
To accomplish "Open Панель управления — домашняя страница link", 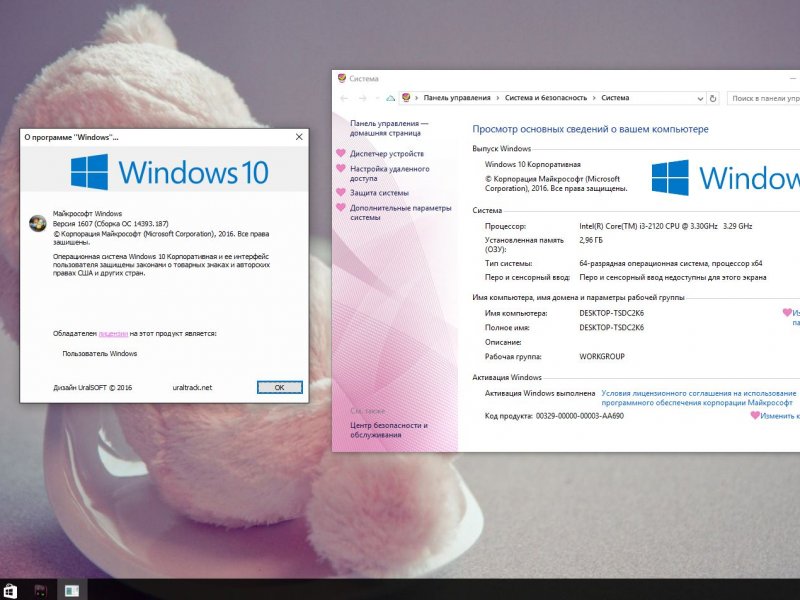I will click(x=389, y=128).
